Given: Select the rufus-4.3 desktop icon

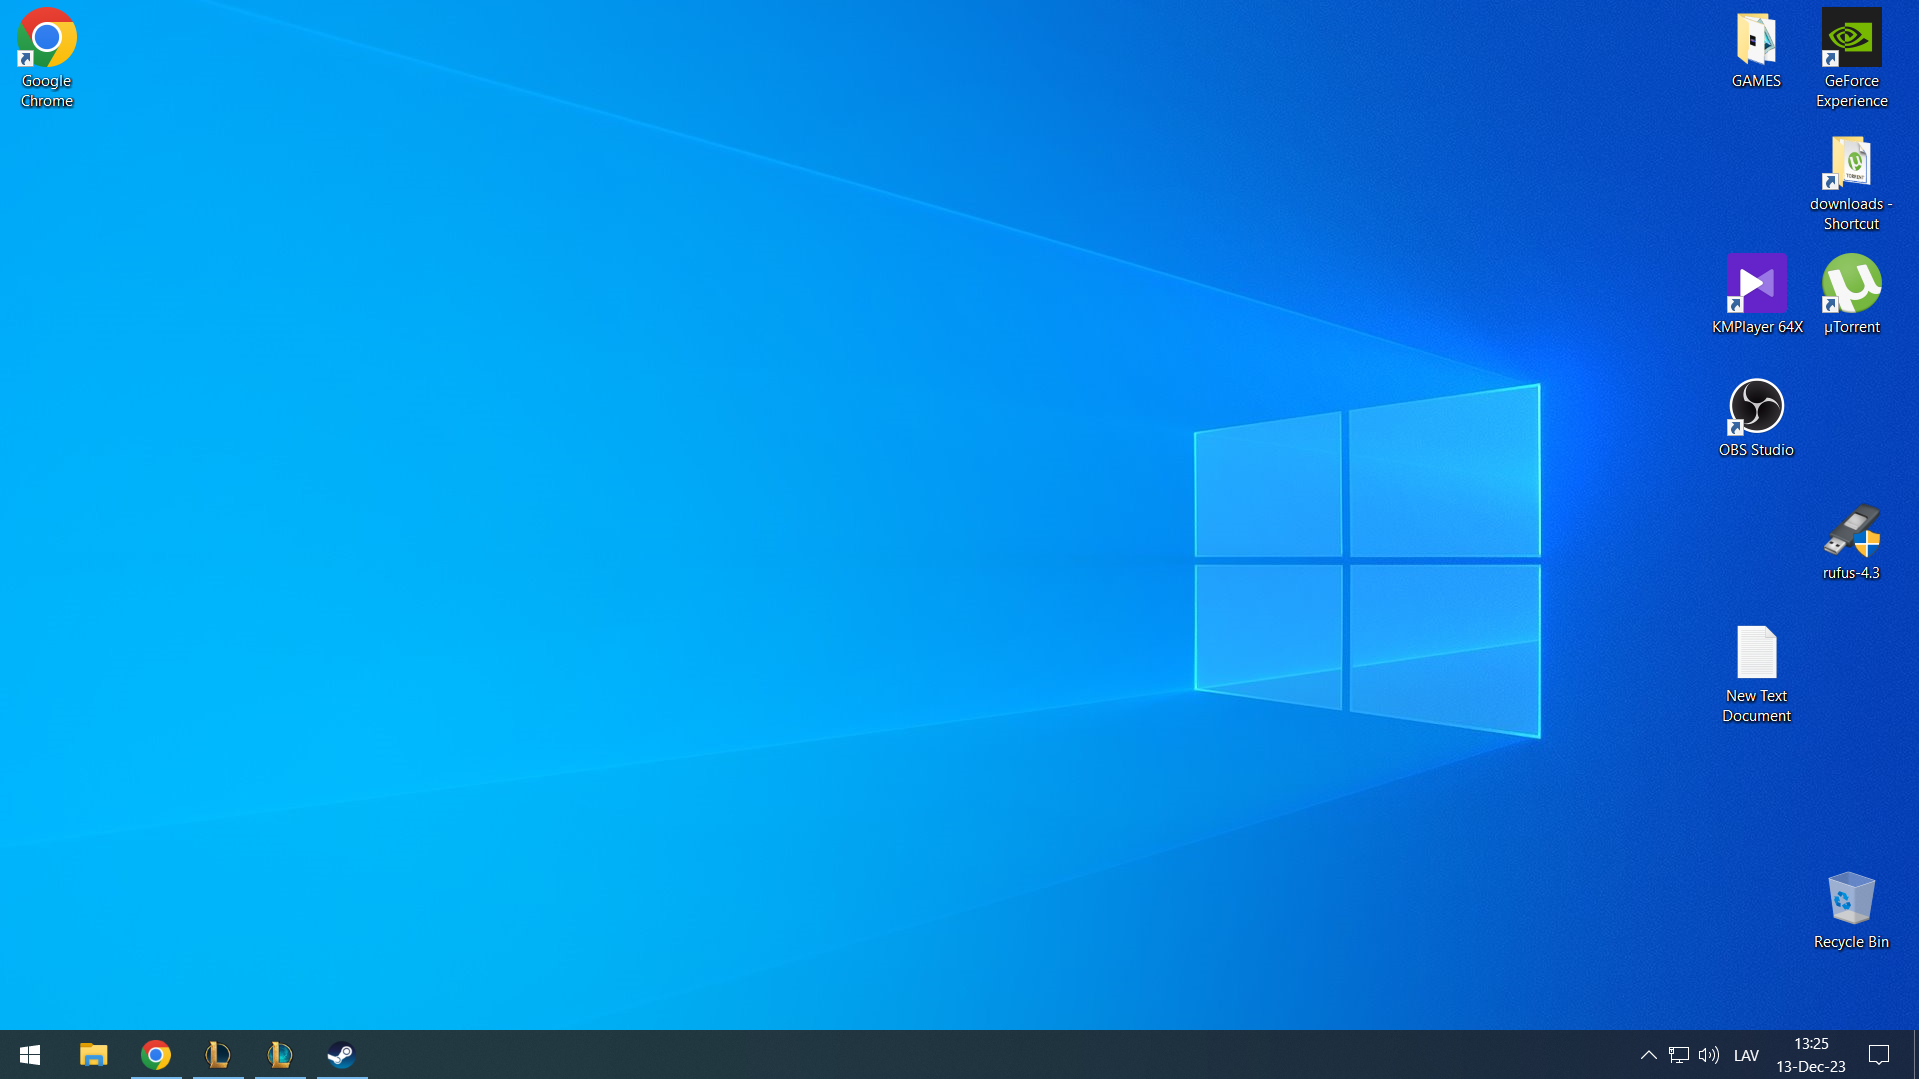Looking at the screenshot, I should (x=1851, y=541).
